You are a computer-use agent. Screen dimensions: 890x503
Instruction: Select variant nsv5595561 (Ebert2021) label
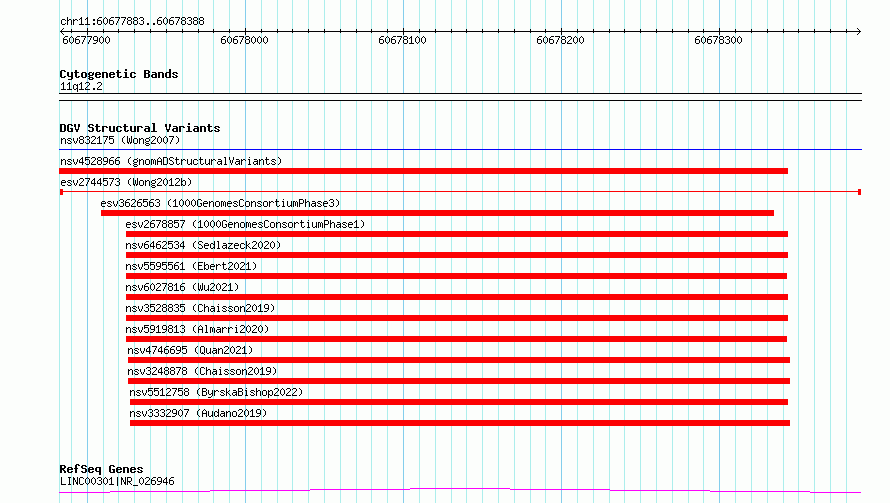[x=191, y=266]
